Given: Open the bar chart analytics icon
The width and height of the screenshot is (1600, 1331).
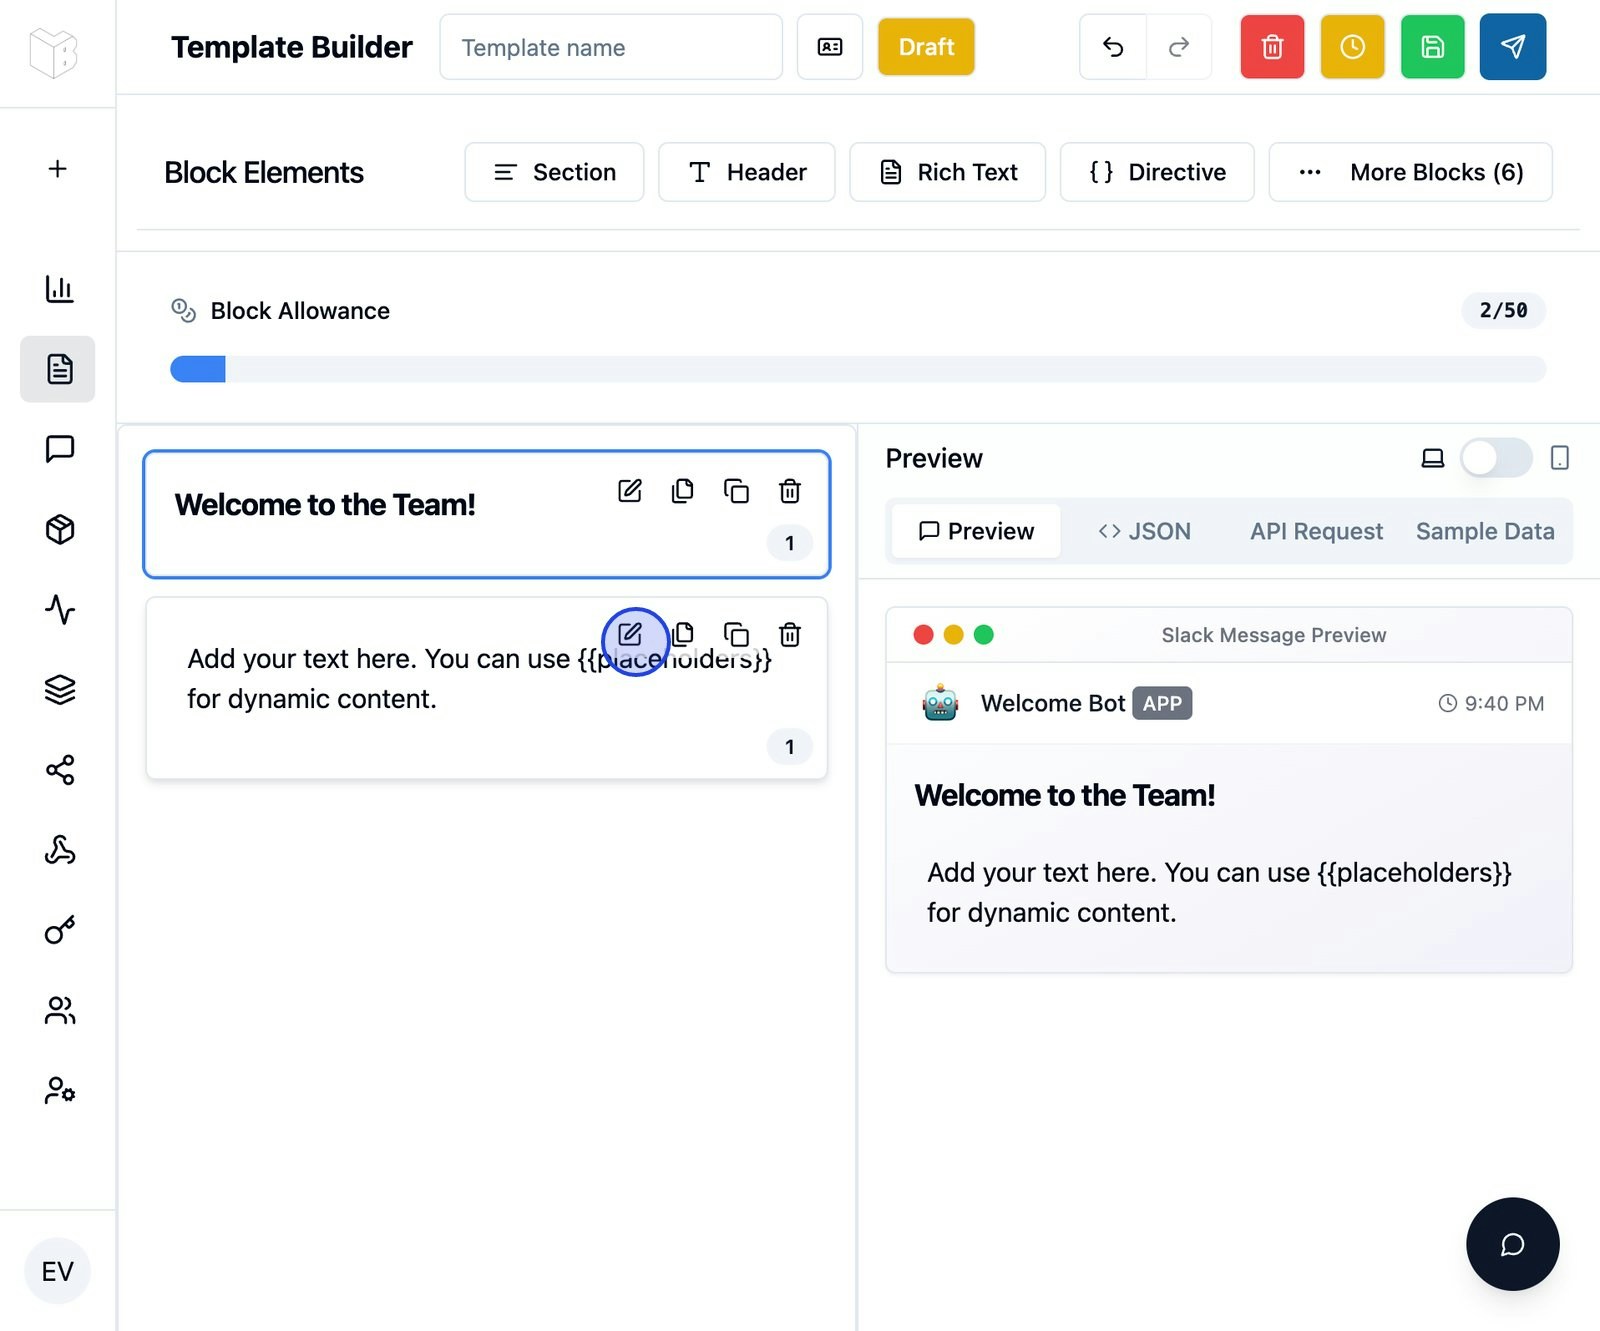Looking at the screenshot, I should click(x=59, y=289).
